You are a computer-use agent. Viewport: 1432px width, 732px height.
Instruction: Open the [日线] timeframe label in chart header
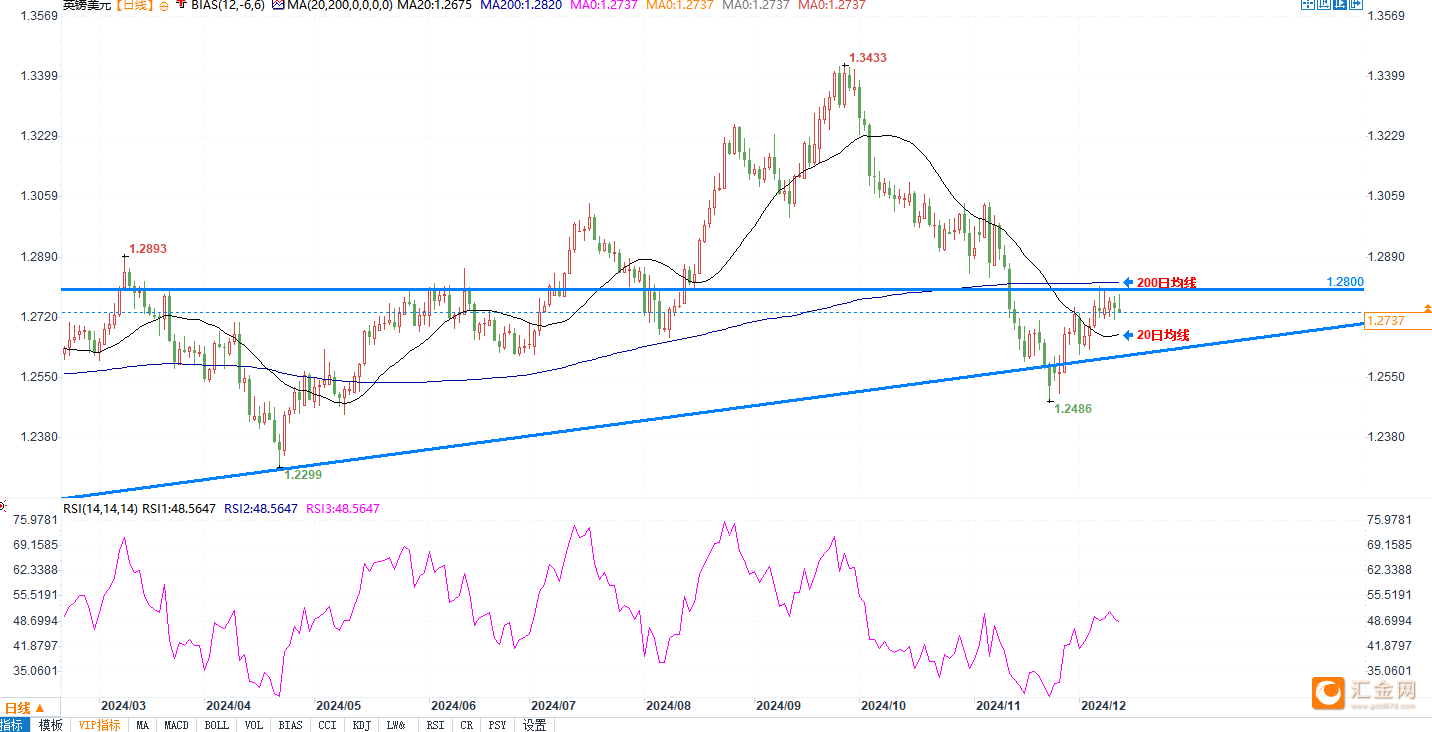(x=134, y=5)
